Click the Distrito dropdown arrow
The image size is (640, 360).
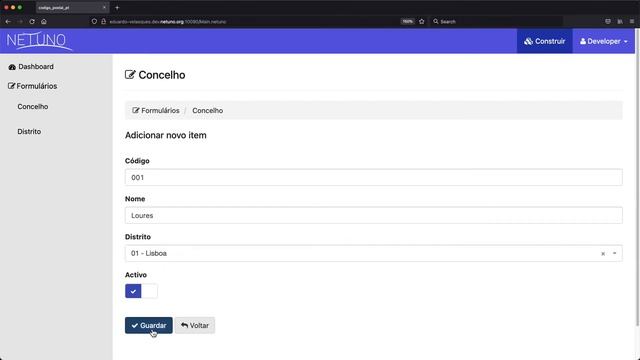(614, 253)
